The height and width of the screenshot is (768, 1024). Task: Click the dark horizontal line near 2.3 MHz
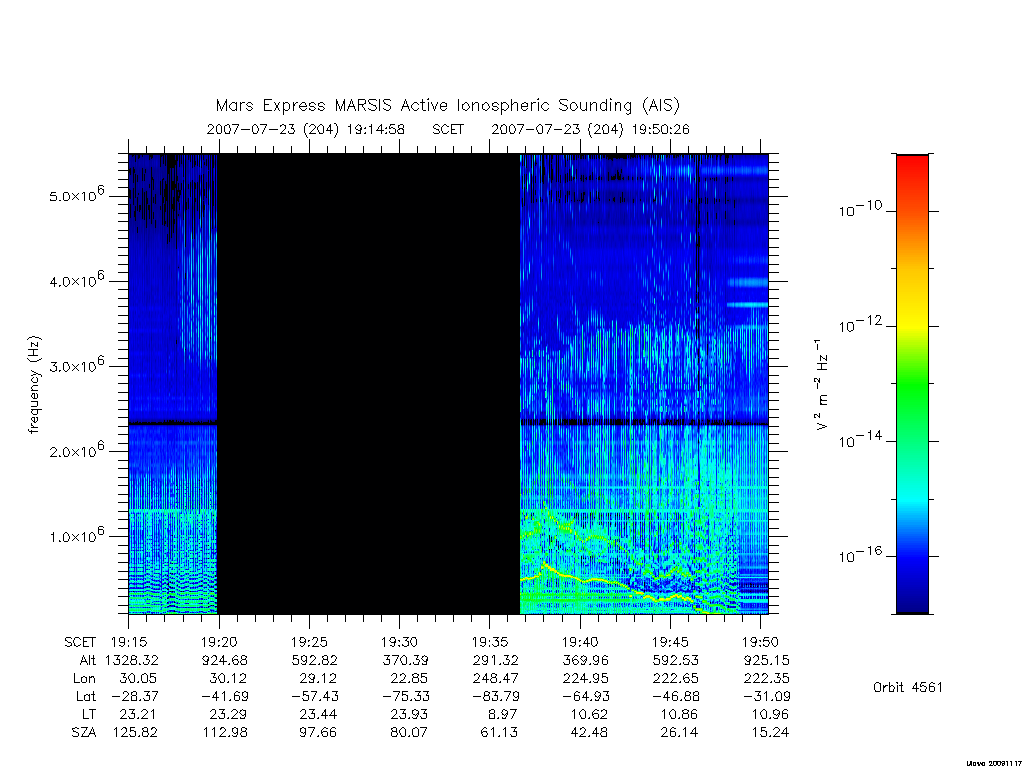tap(448, 423)
